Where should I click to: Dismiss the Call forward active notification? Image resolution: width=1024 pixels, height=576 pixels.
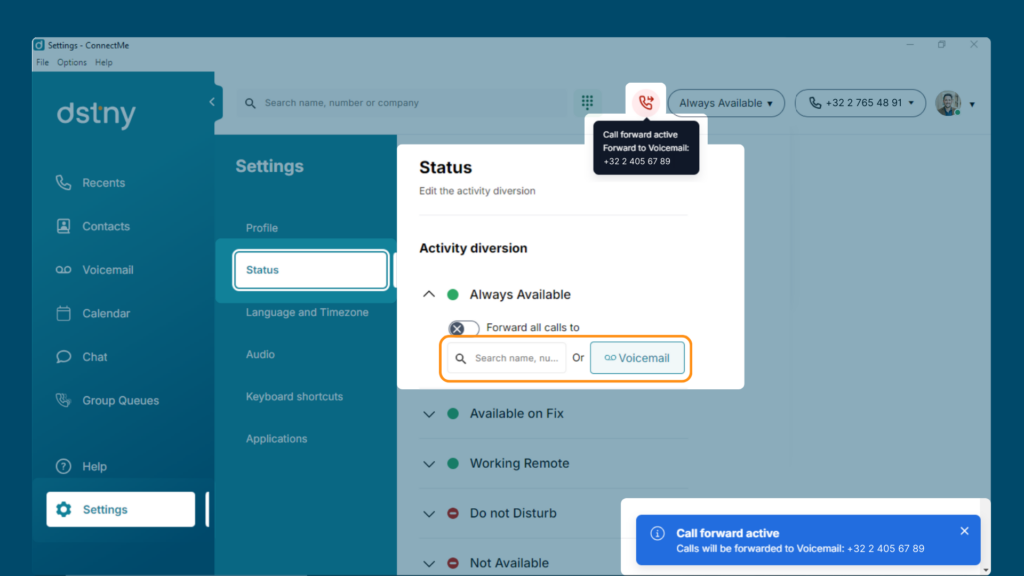pos(965,531)
